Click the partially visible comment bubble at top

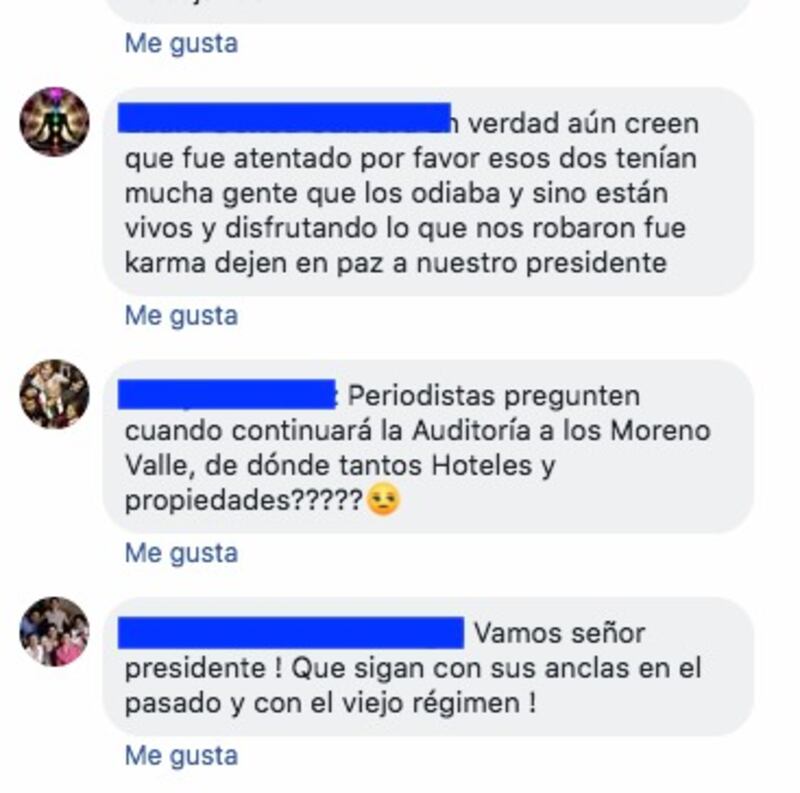428,11
